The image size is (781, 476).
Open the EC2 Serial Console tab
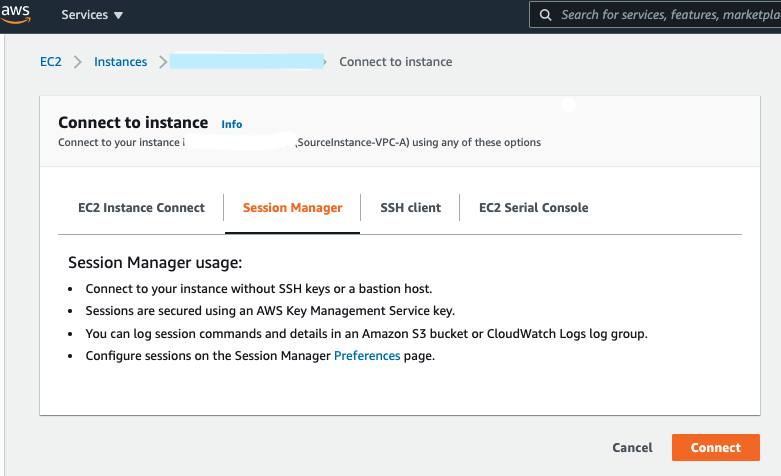pos(533,208)
